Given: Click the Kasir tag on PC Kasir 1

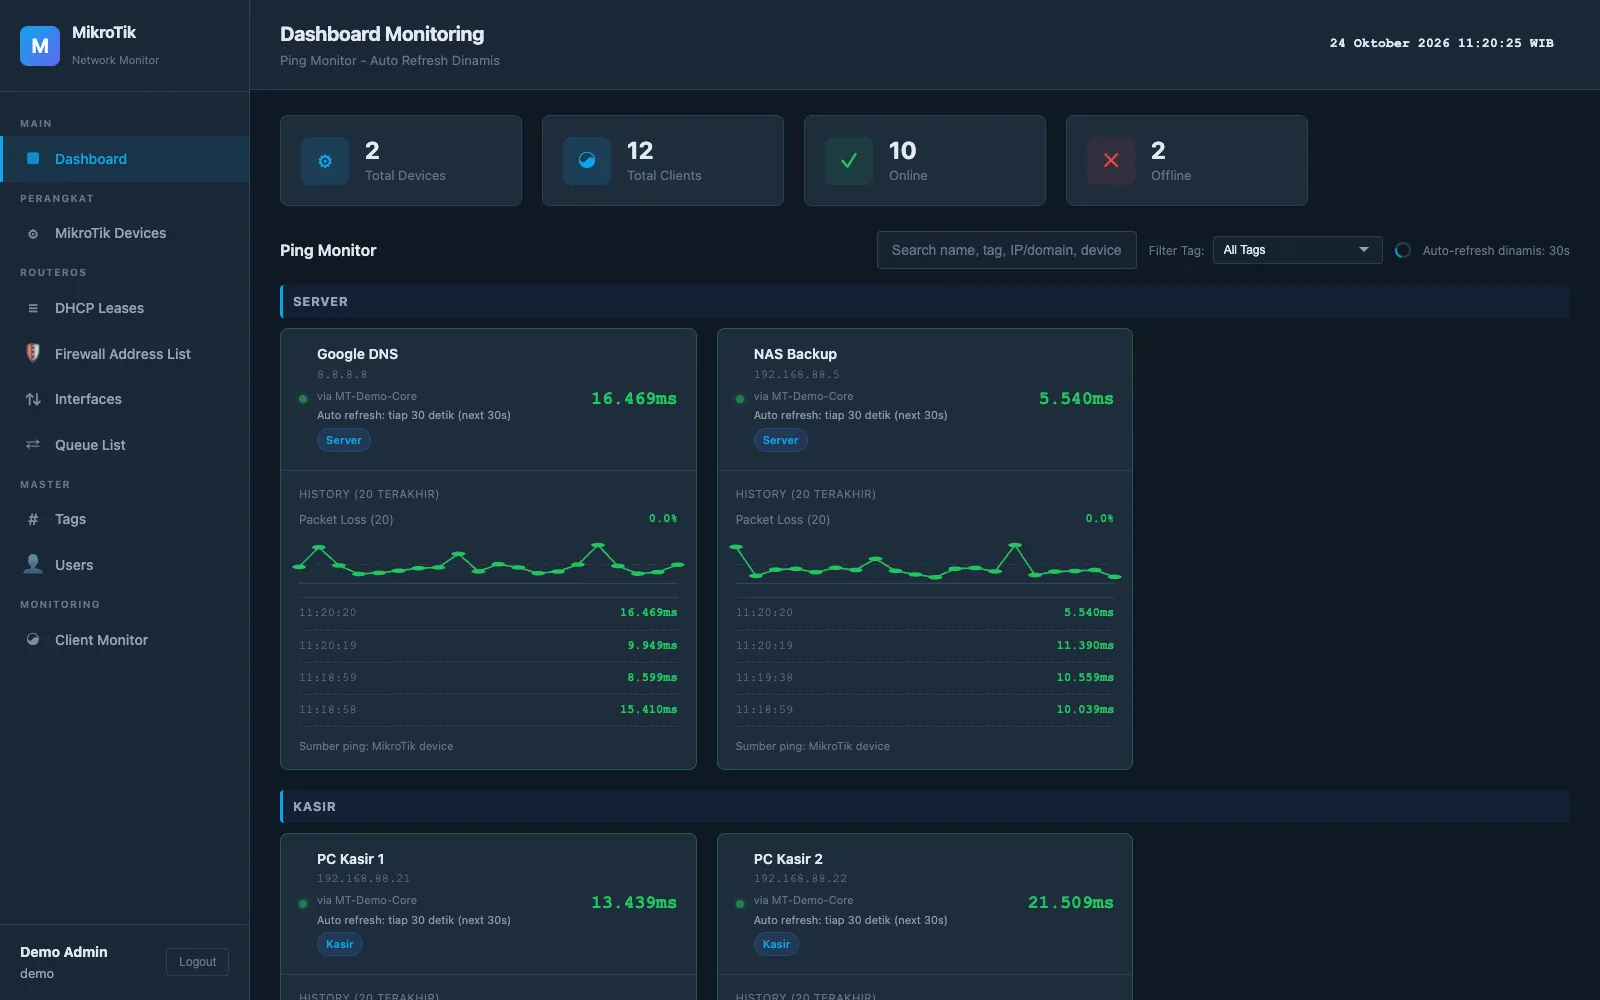Looking at the screenshot, I should tap(340, 944).
